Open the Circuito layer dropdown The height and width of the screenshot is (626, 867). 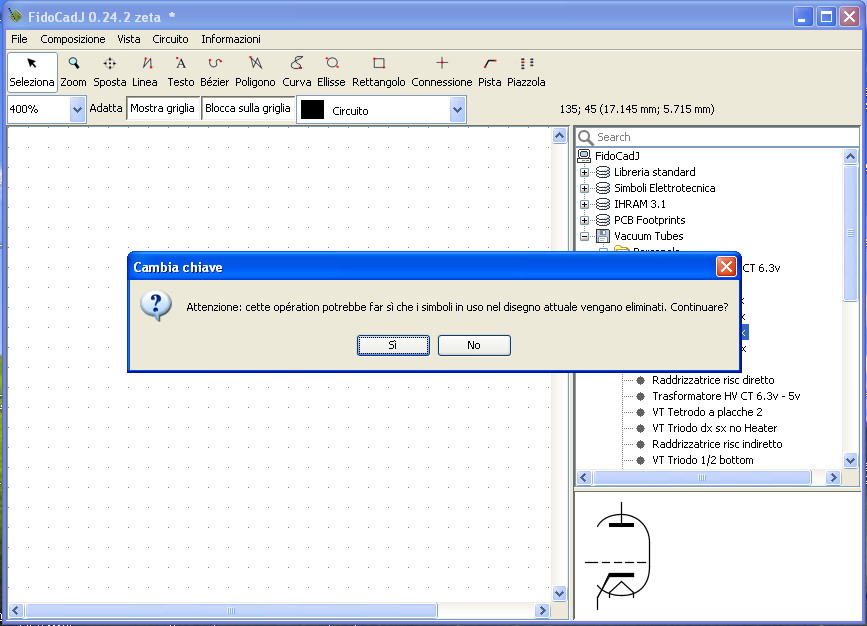tap(457, 110)
